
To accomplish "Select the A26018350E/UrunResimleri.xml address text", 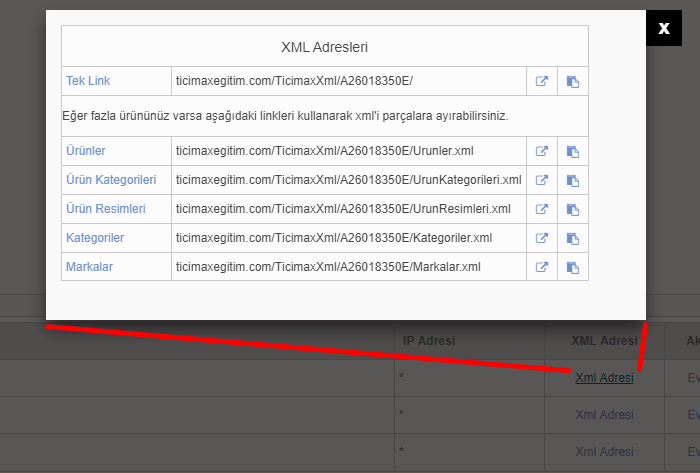I will (x=343, y=209).
